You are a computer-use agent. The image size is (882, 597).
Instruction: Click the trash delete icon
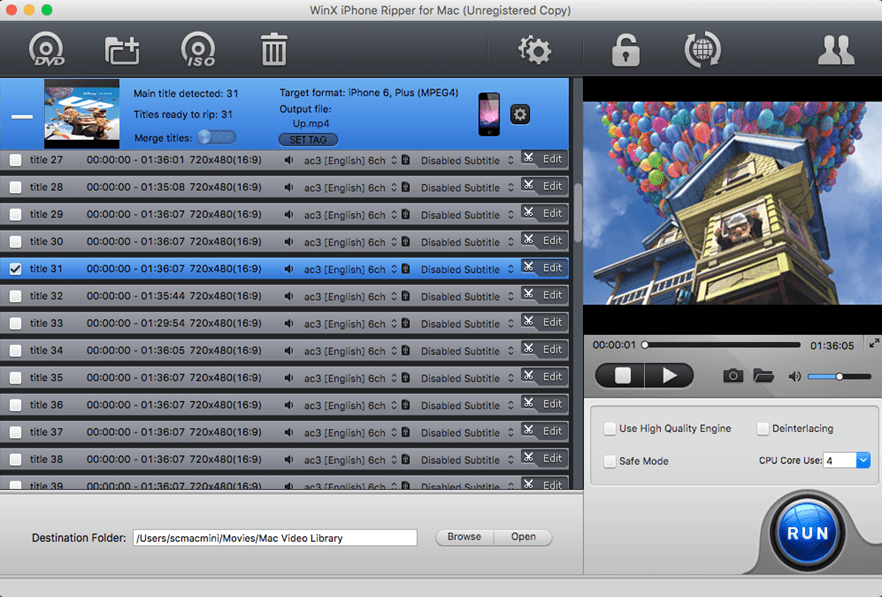pyautogui.click(x=273, y=48)
